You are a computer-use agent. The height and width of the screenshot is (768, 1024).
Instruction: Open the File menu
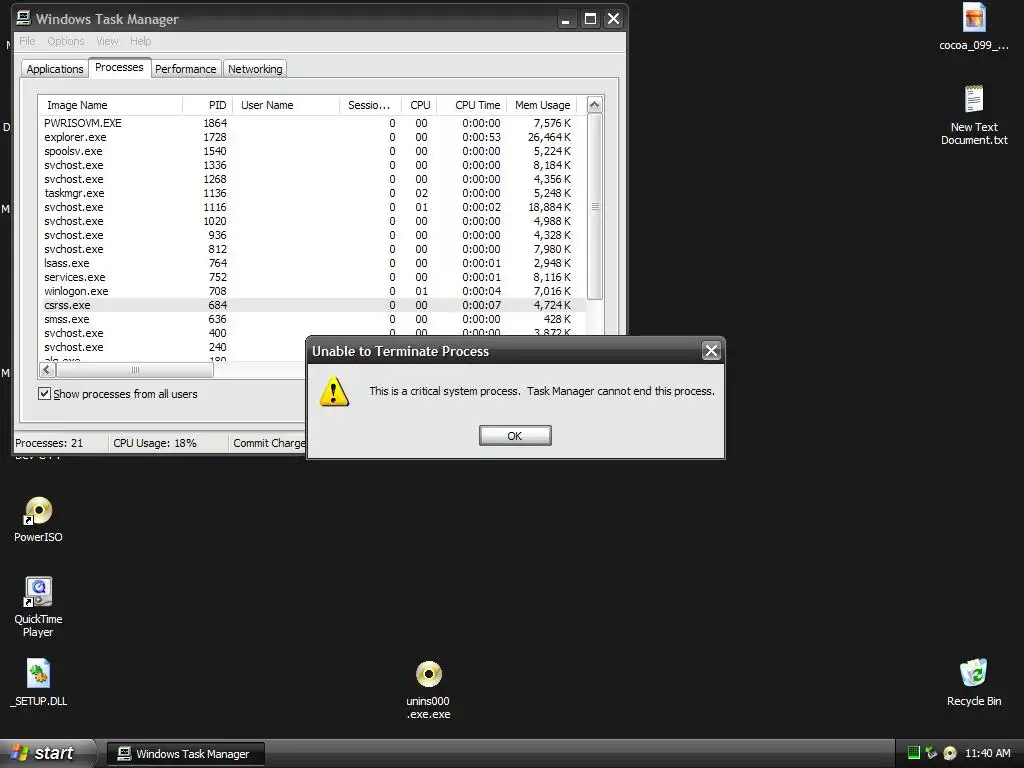(27, 41)
